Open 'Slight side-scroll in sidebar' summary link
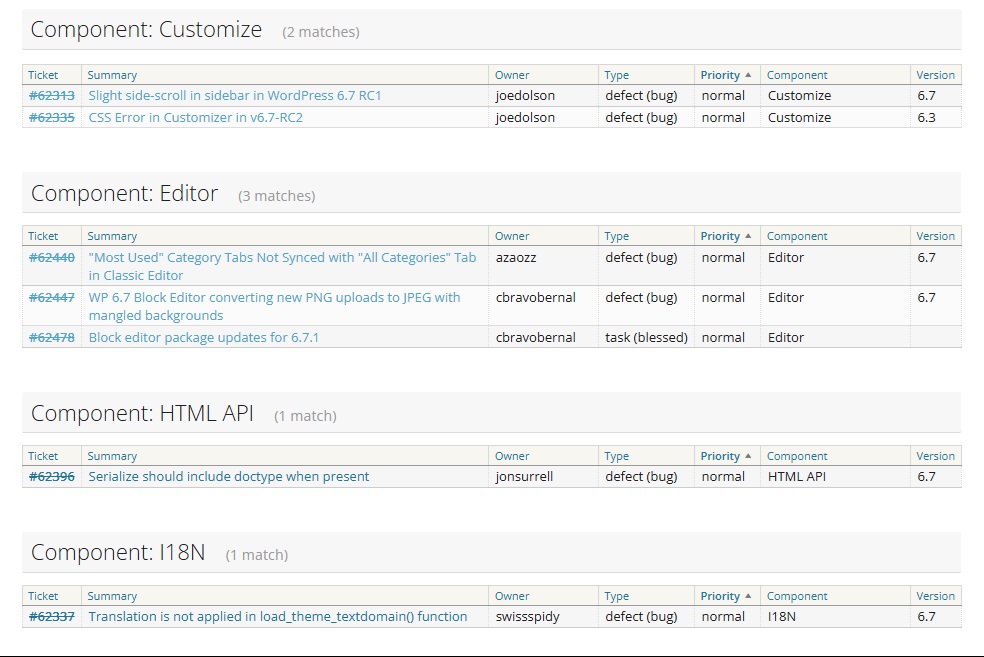This screenshot has height=657, width=984. click(234, 96)
